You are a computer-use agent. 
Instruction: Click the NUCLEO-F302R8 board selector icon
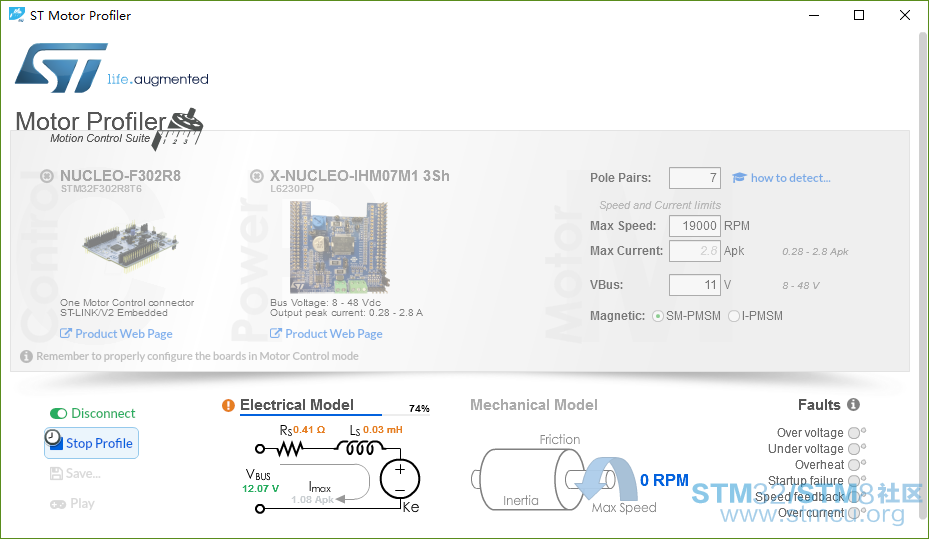[x=47, y=176]
